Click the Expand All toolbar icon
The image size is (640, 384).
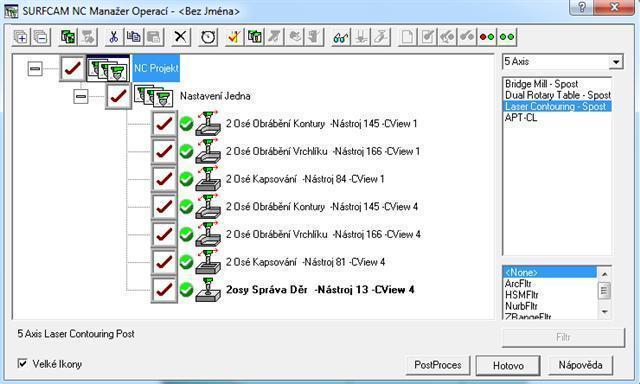click(x=21, y=37)
